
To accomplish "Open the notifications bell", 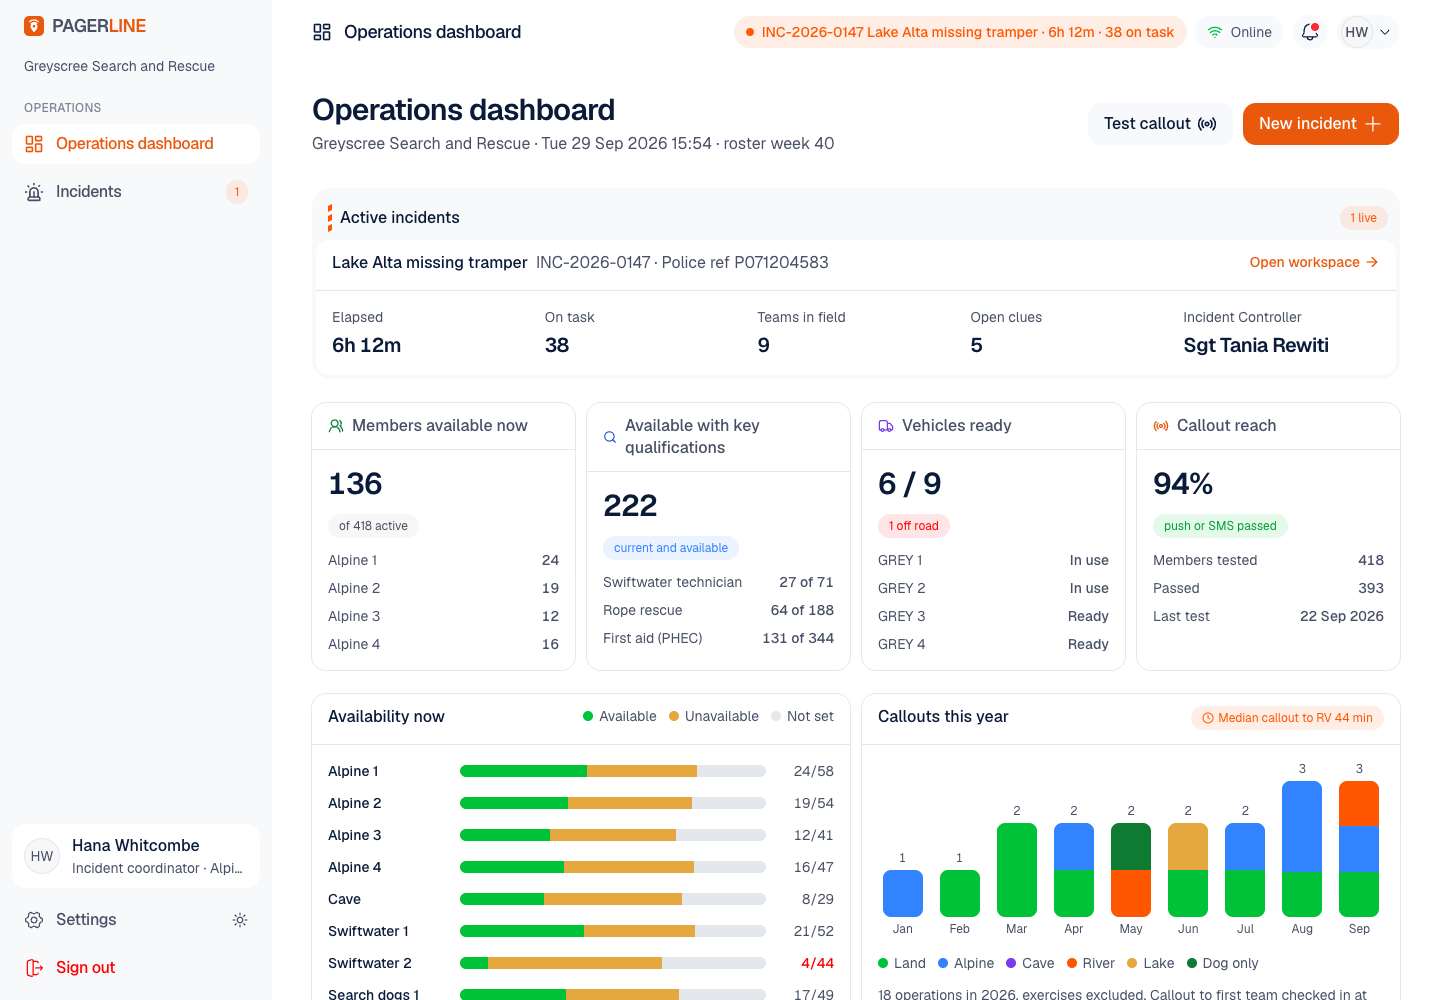I will 1310,32.
